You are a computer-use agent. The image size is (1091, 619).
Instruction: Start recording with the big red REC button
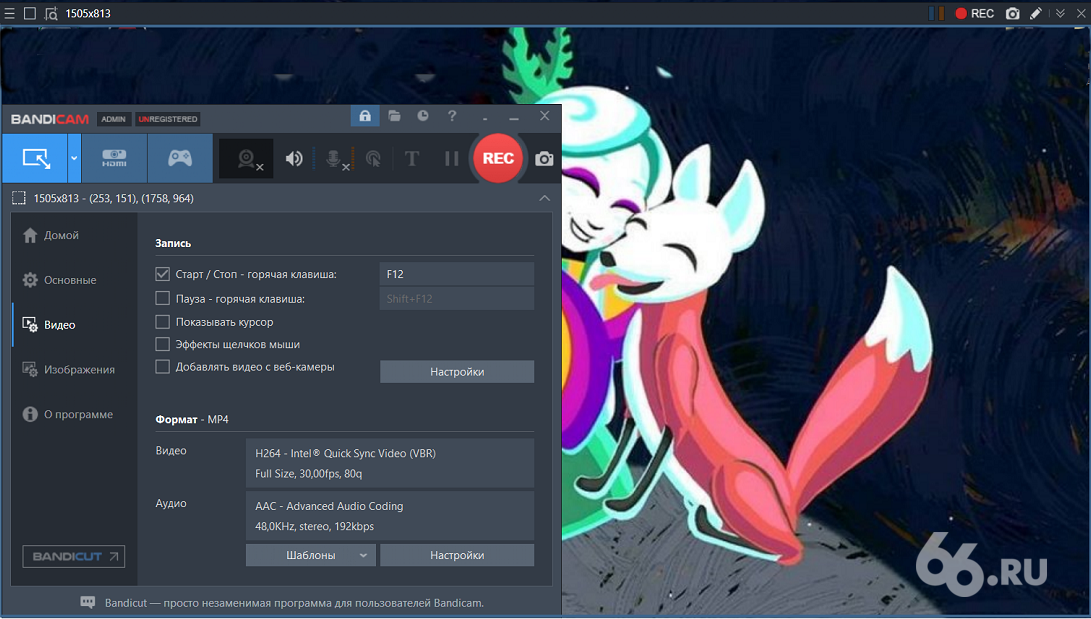498,159
